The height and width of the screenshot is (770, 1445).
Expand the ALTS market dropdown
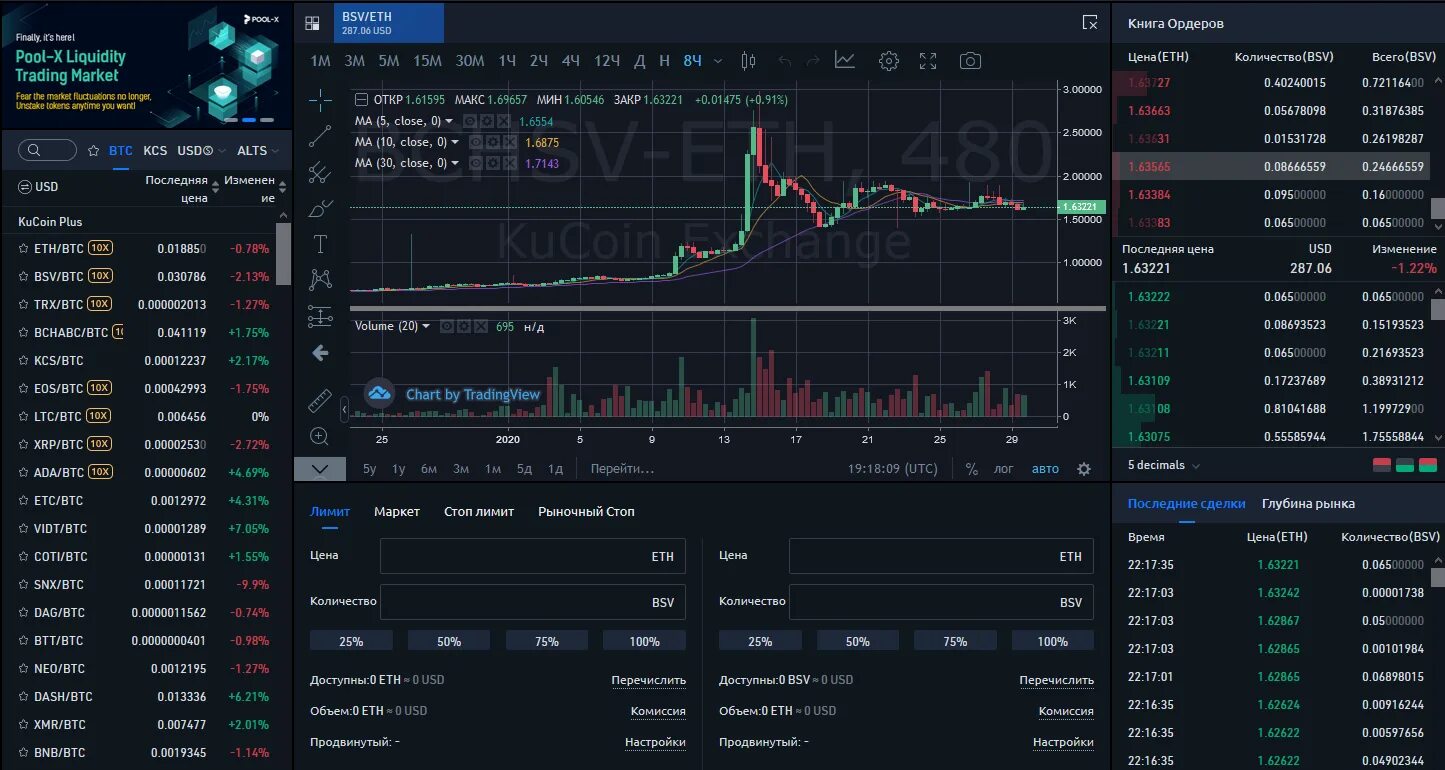[275, 151]
